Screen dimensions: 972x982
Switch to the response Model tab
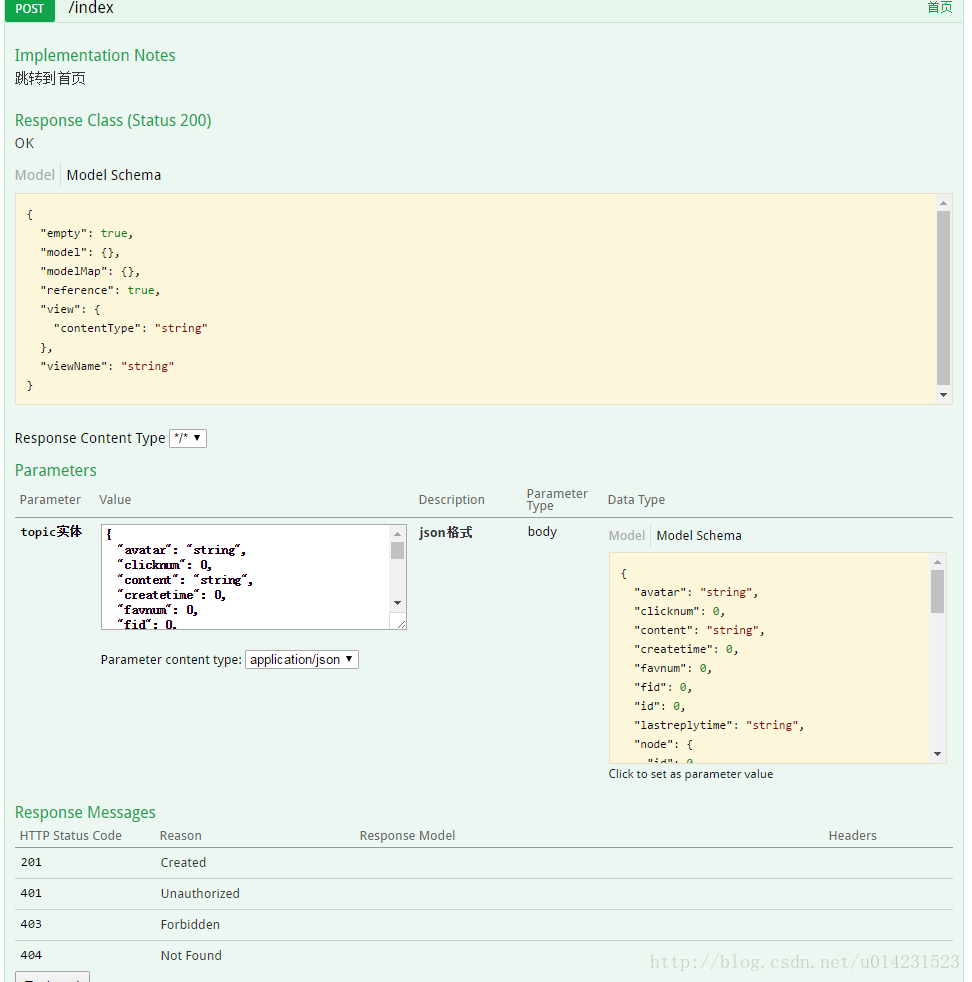(35, 175)
